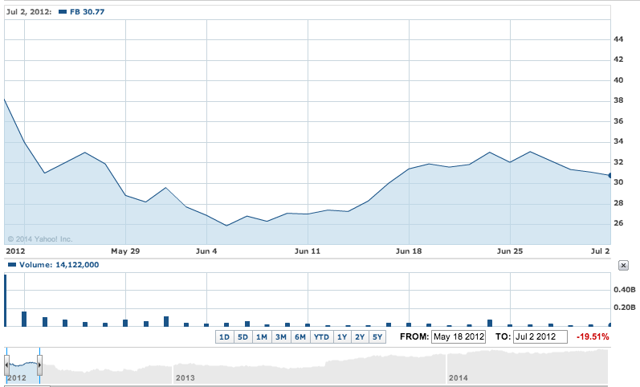
Task: Click the FB 30.77 legend label
Action: pos(87,12)
